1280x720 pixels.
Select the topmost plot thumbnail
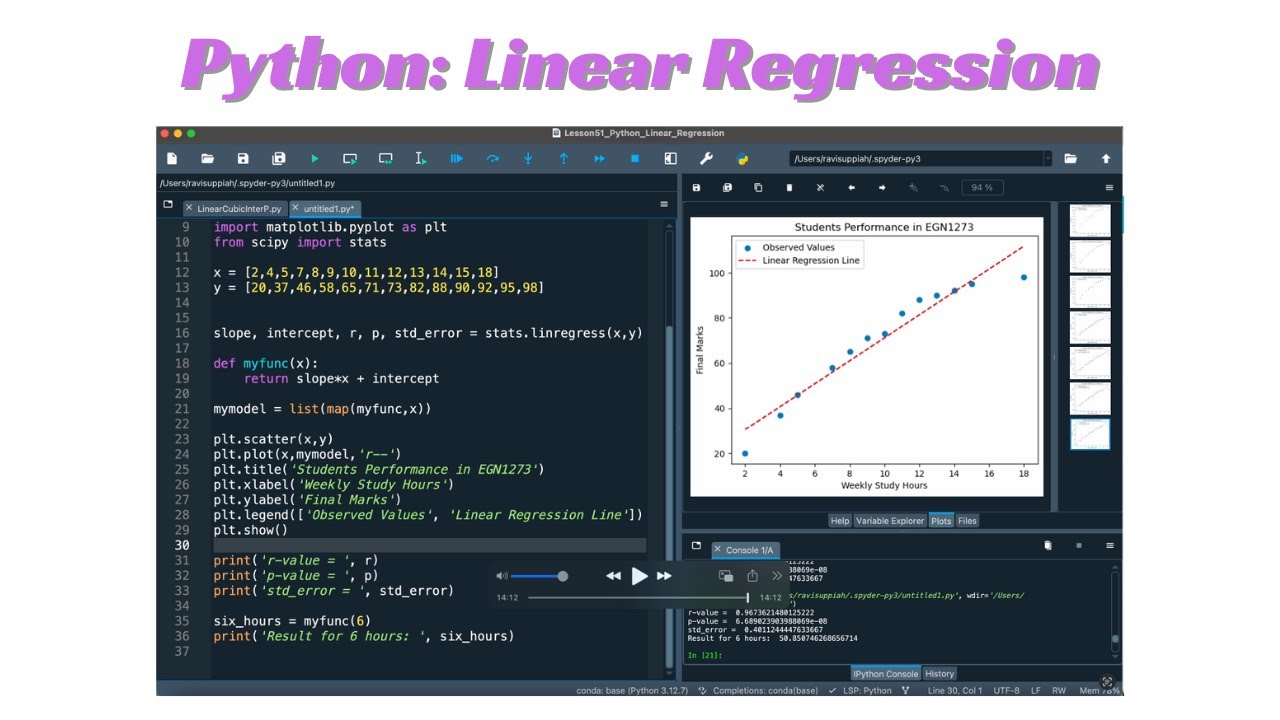pos(1090,220)
